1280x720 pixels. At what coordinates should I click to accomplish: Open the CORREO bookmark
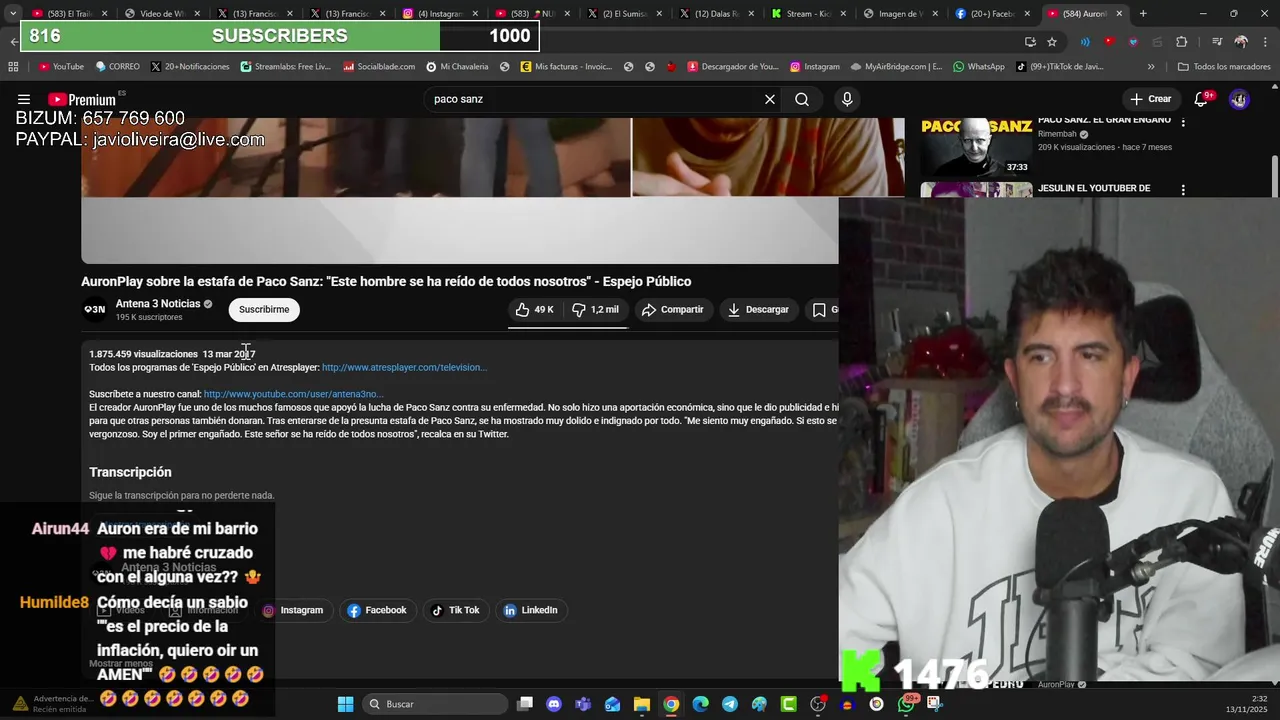click(117, 67)
